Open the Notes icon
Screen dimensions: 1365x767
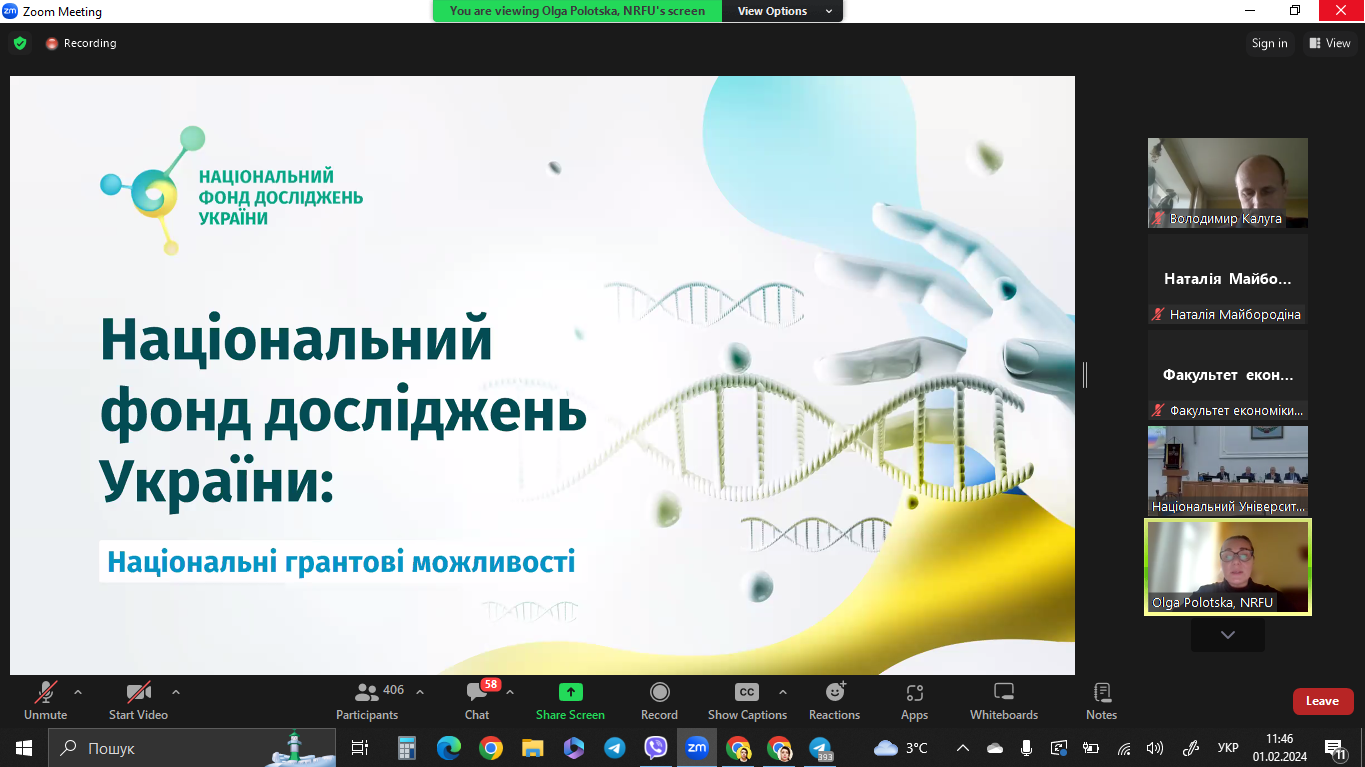pyautogui.click(x=1102, y=692)
